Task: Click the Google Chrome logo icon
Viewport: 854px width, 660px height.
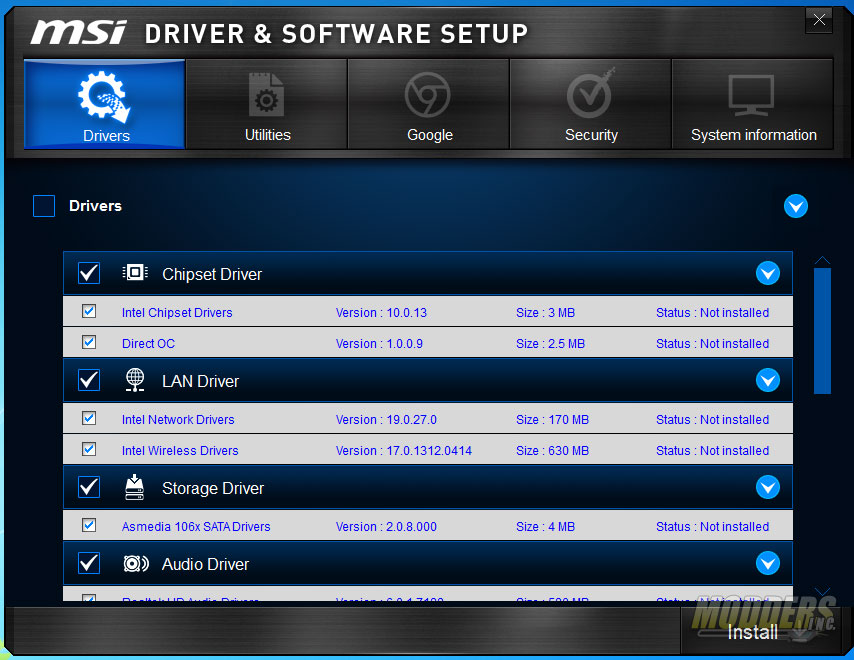Action: (428, 95)
